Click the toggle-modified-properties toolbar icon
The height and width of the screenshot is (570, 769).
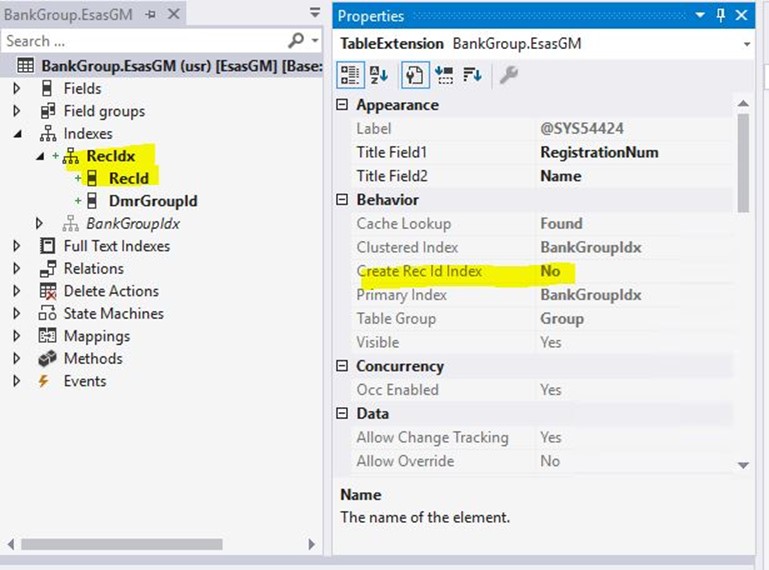pos(415,75)
